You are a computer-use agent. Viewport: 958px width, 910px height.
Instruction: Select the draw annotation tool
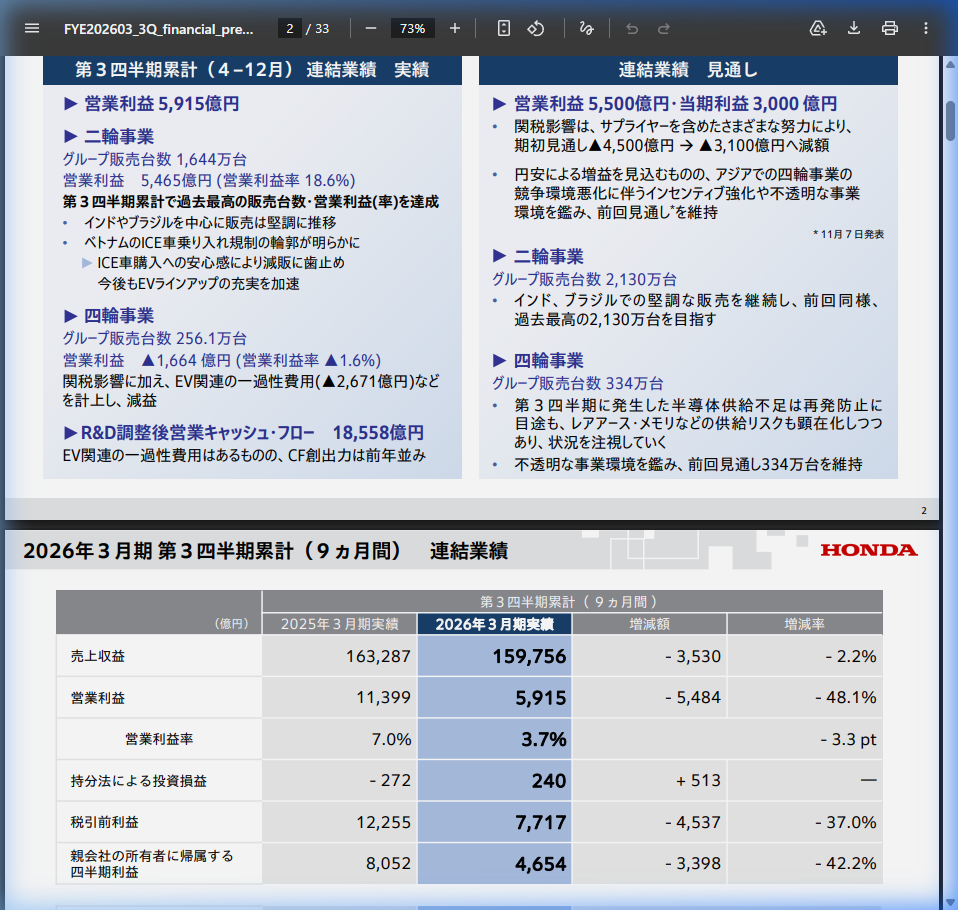(x=587, y=28)
